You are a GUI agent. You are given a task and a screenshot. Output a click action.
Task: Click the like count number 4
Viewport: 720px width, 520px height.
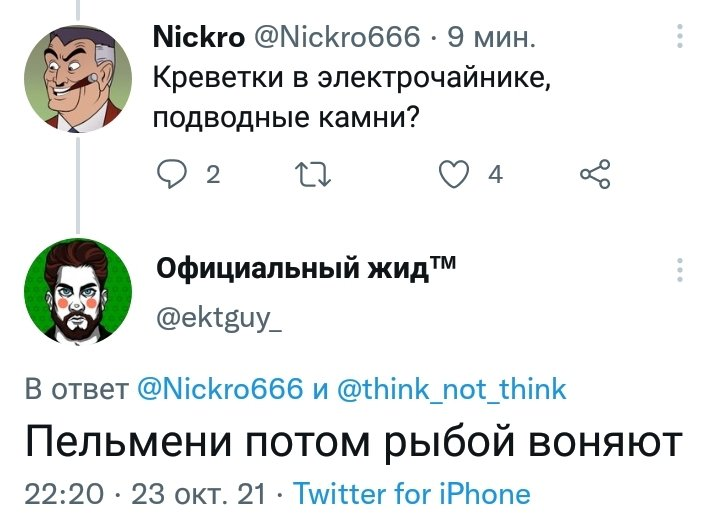tap(495, 176)
